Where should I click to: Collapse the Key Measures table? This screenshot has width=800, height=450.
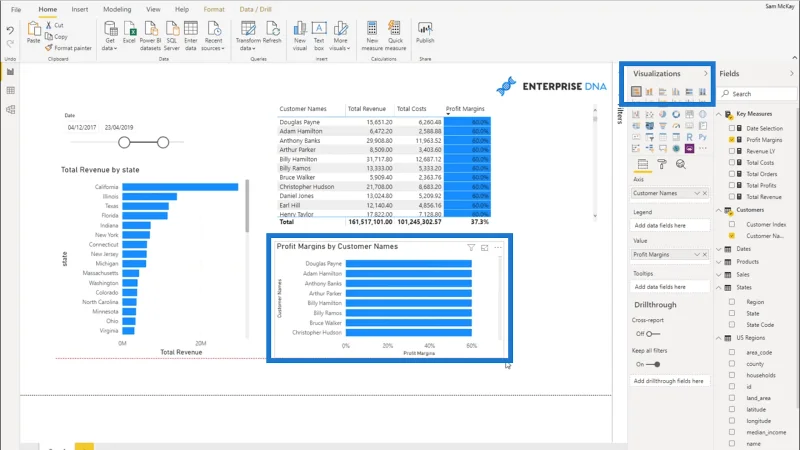[718, 114]
